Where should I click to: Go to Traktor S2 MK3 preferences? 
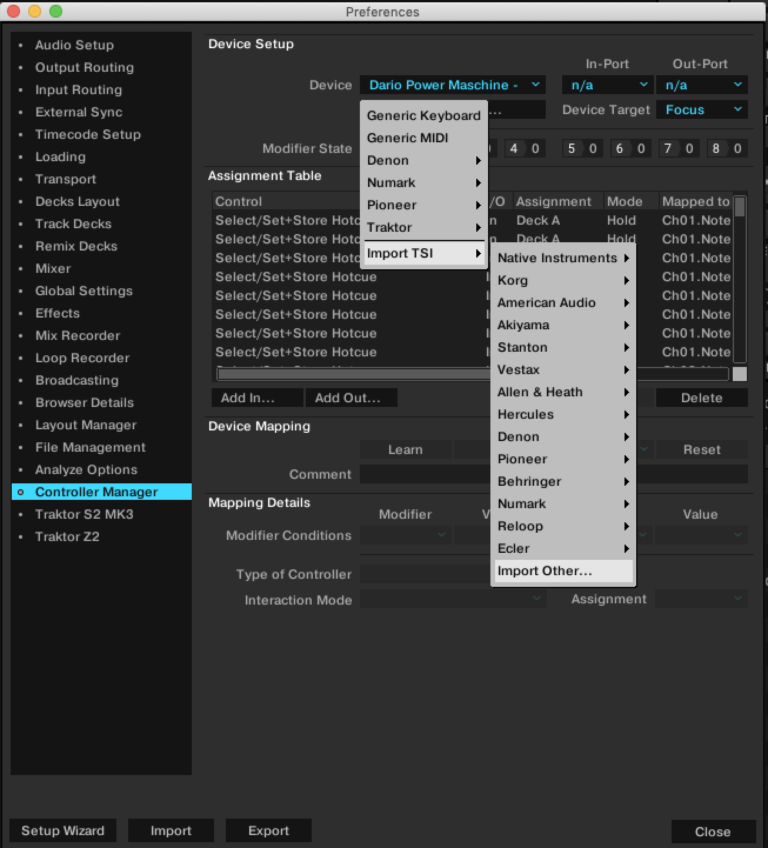[x=84, y=514]
